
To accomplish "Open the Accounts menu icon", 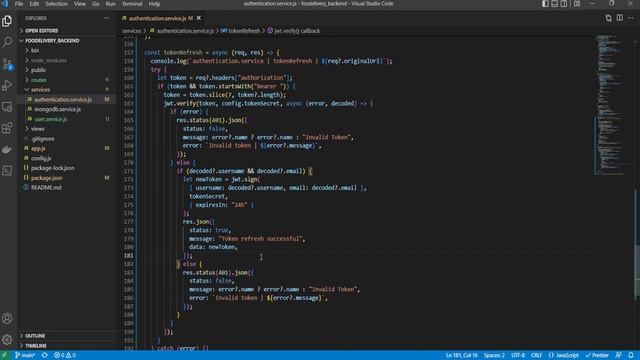I will (x=7, y=318).
